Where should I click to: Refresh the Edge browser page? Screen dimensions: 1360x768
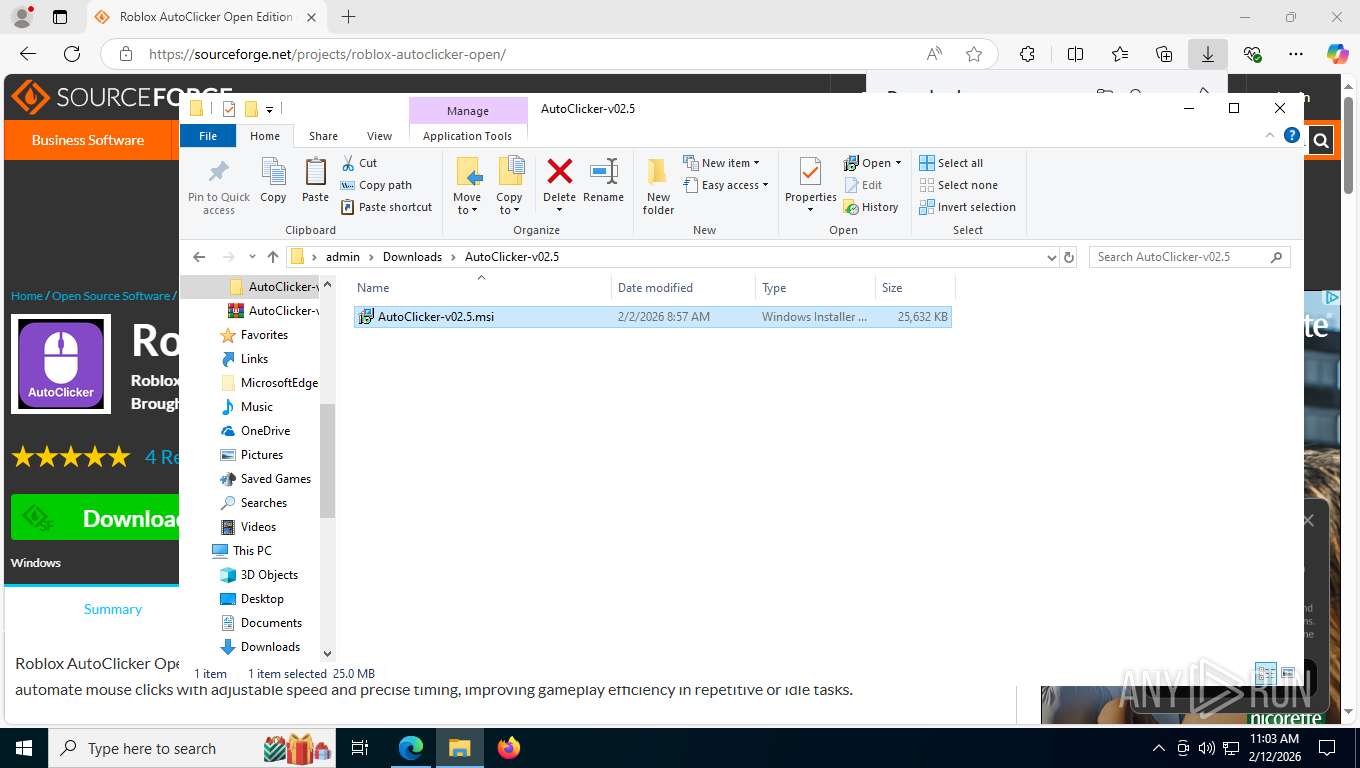pos(72,54)
